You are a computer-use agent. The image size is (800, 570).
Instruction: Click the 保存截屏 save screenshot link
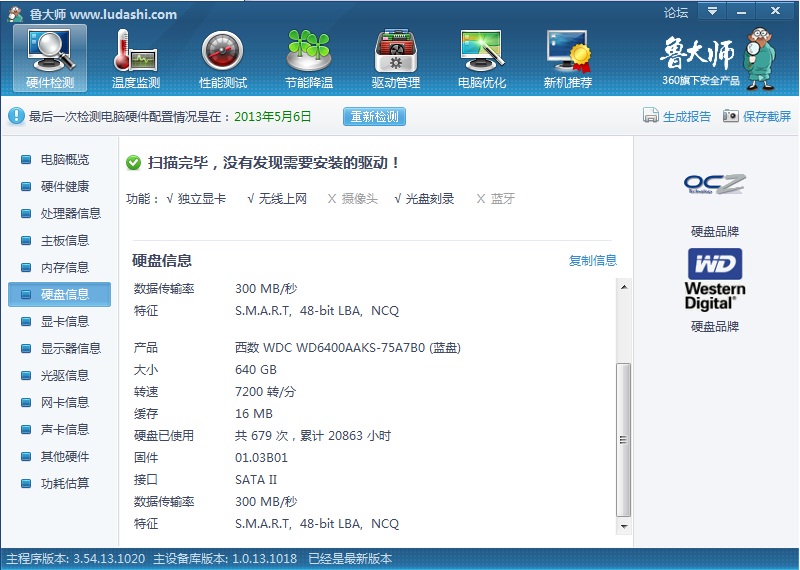point(767,116)
